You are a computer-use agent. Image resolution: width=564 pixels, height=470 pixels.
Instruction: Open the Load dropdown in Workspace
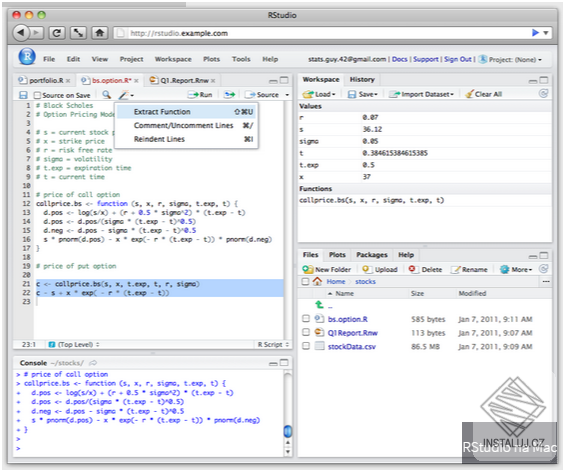click(x=319, y=94)
